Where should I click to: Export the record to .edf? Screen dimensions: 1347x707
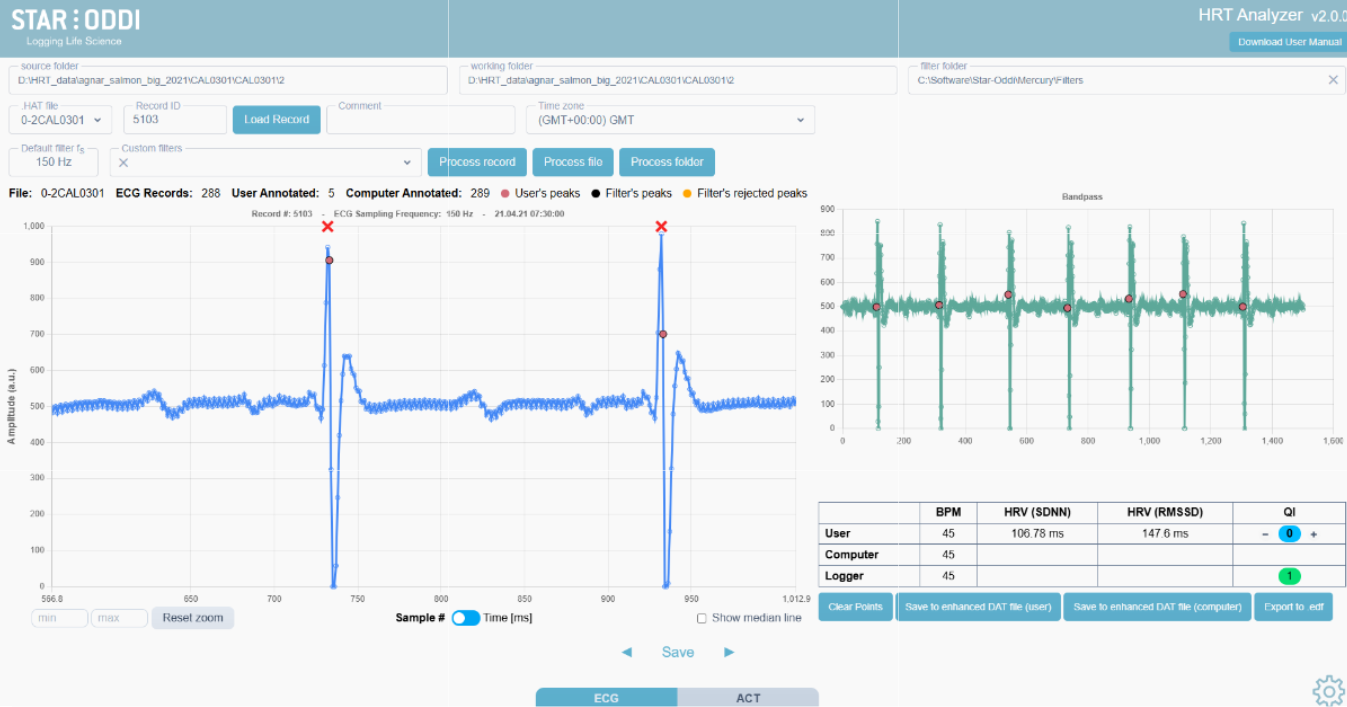click(1294, 607)
